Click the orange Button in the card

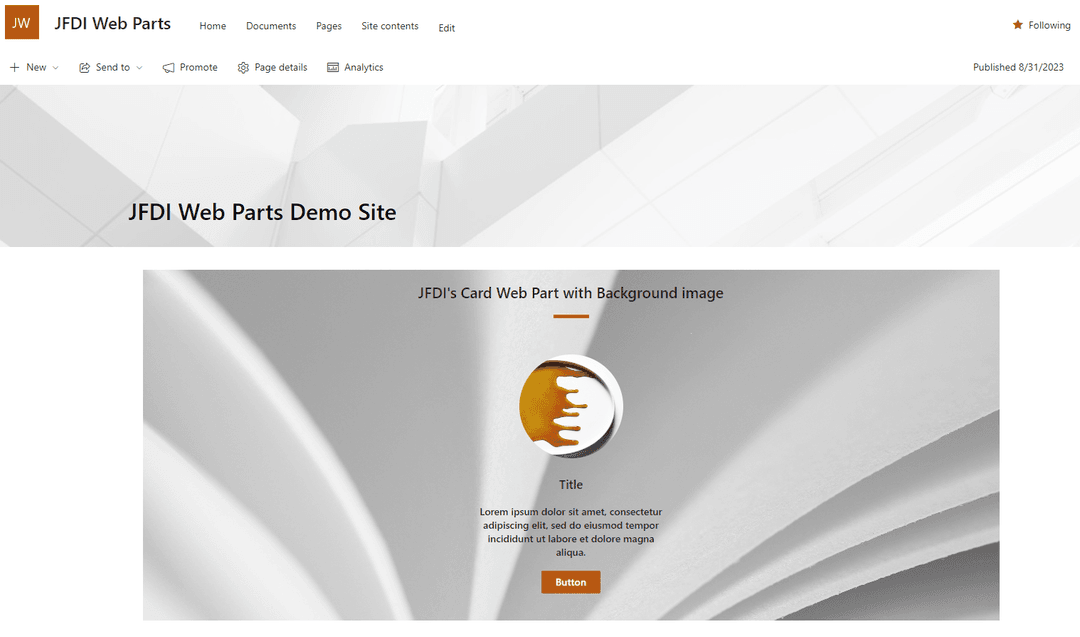(570, 582)
